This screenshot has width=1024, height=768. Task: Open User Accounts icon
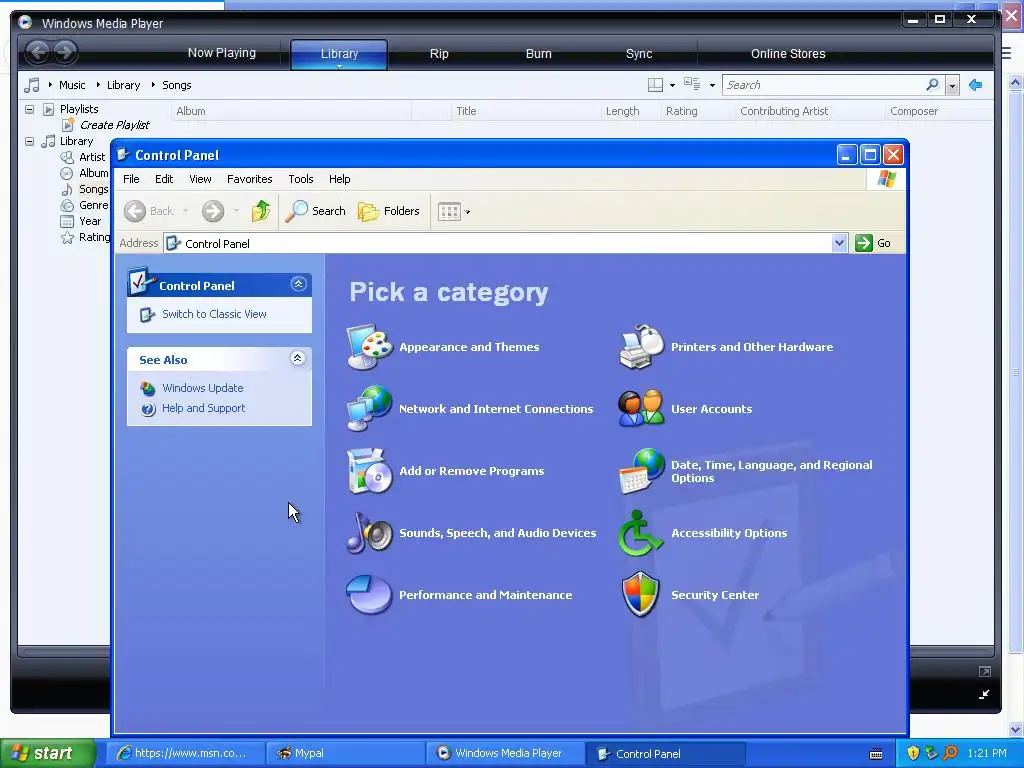pos(641,409)
